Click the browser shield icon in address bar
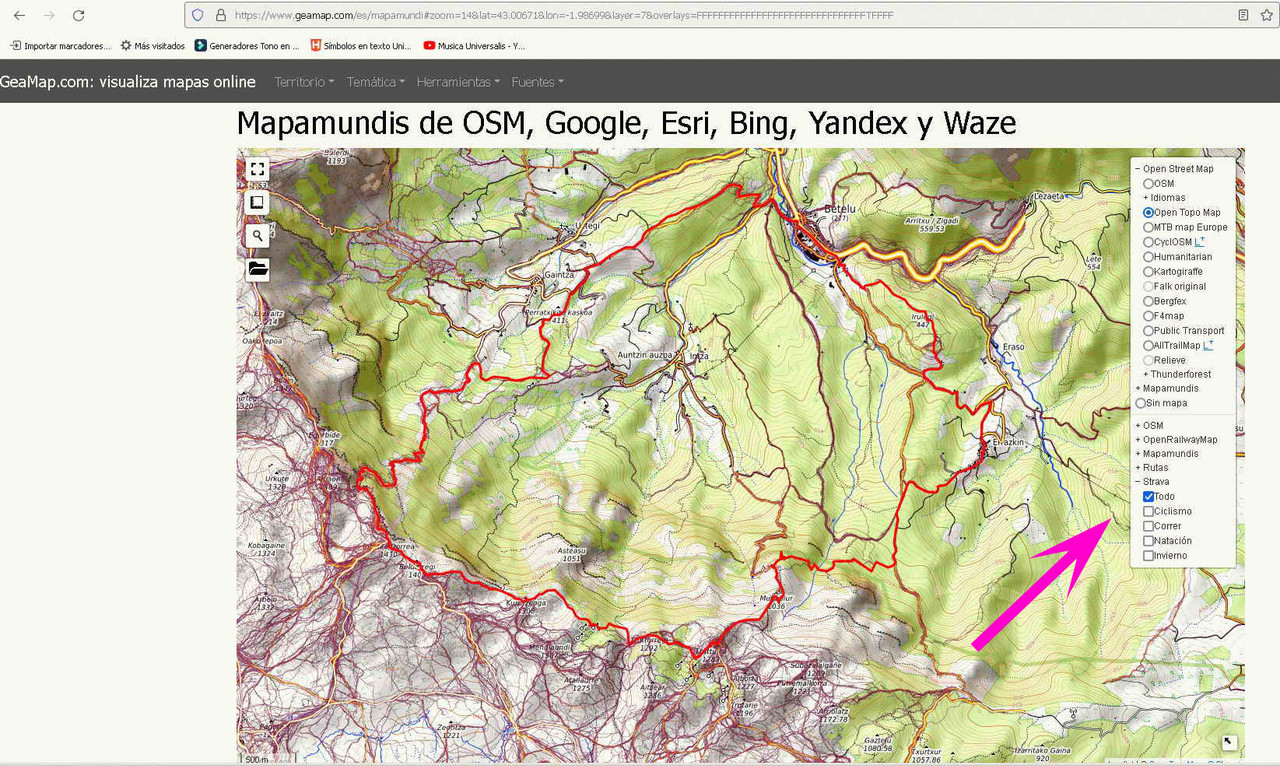The width and height of the screenshot is (1280, 766). (196, 15)
